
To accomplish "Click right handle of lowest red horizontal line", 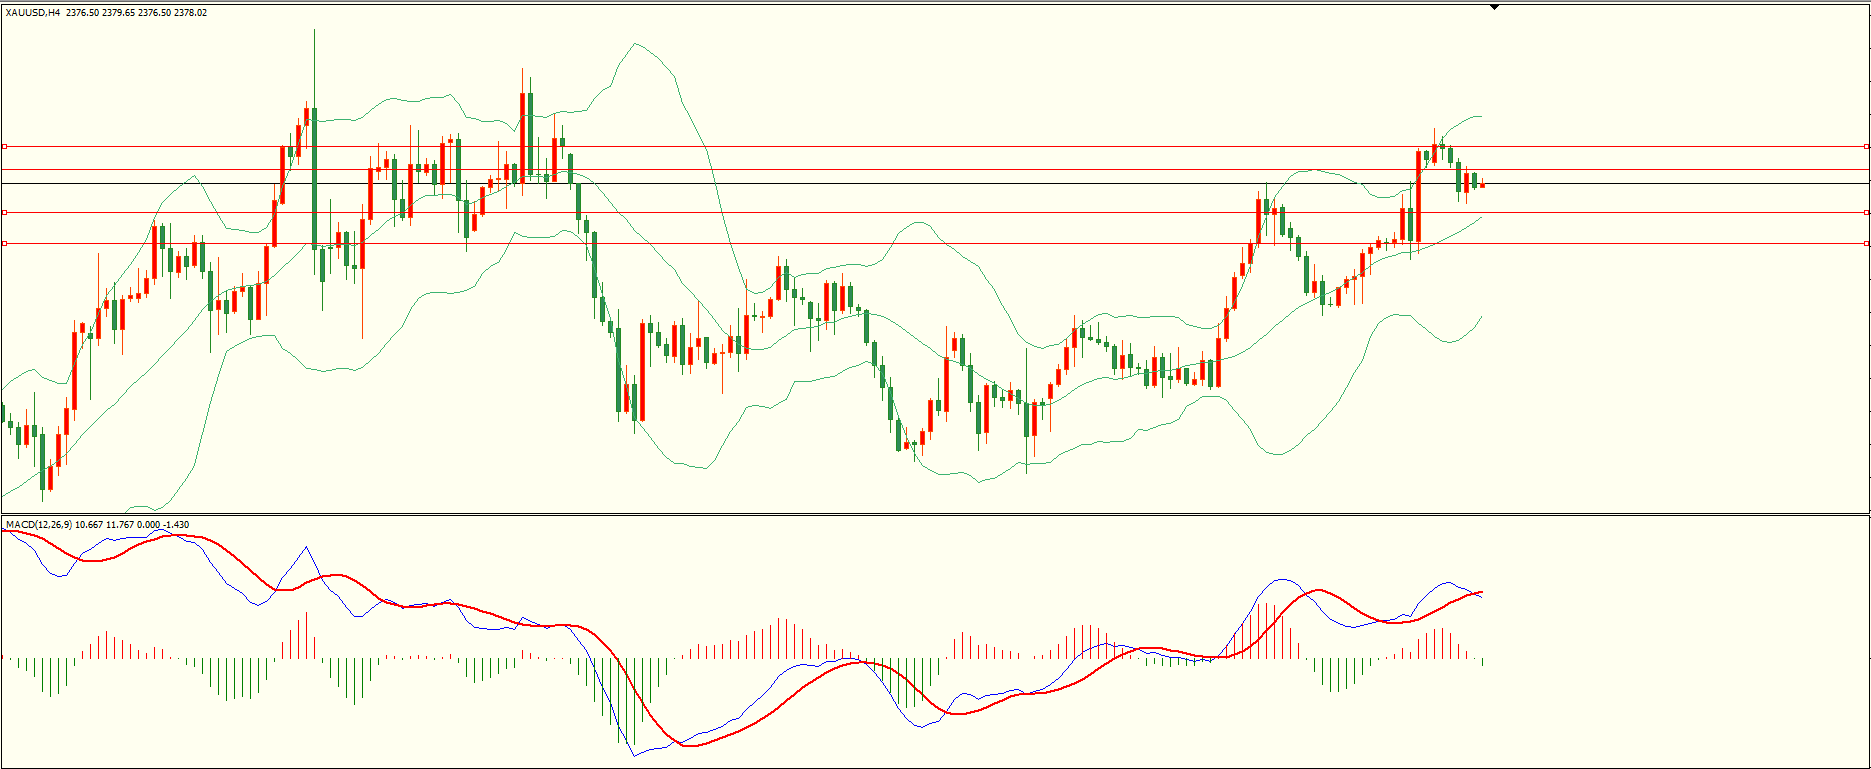I will click(1867, 243).
